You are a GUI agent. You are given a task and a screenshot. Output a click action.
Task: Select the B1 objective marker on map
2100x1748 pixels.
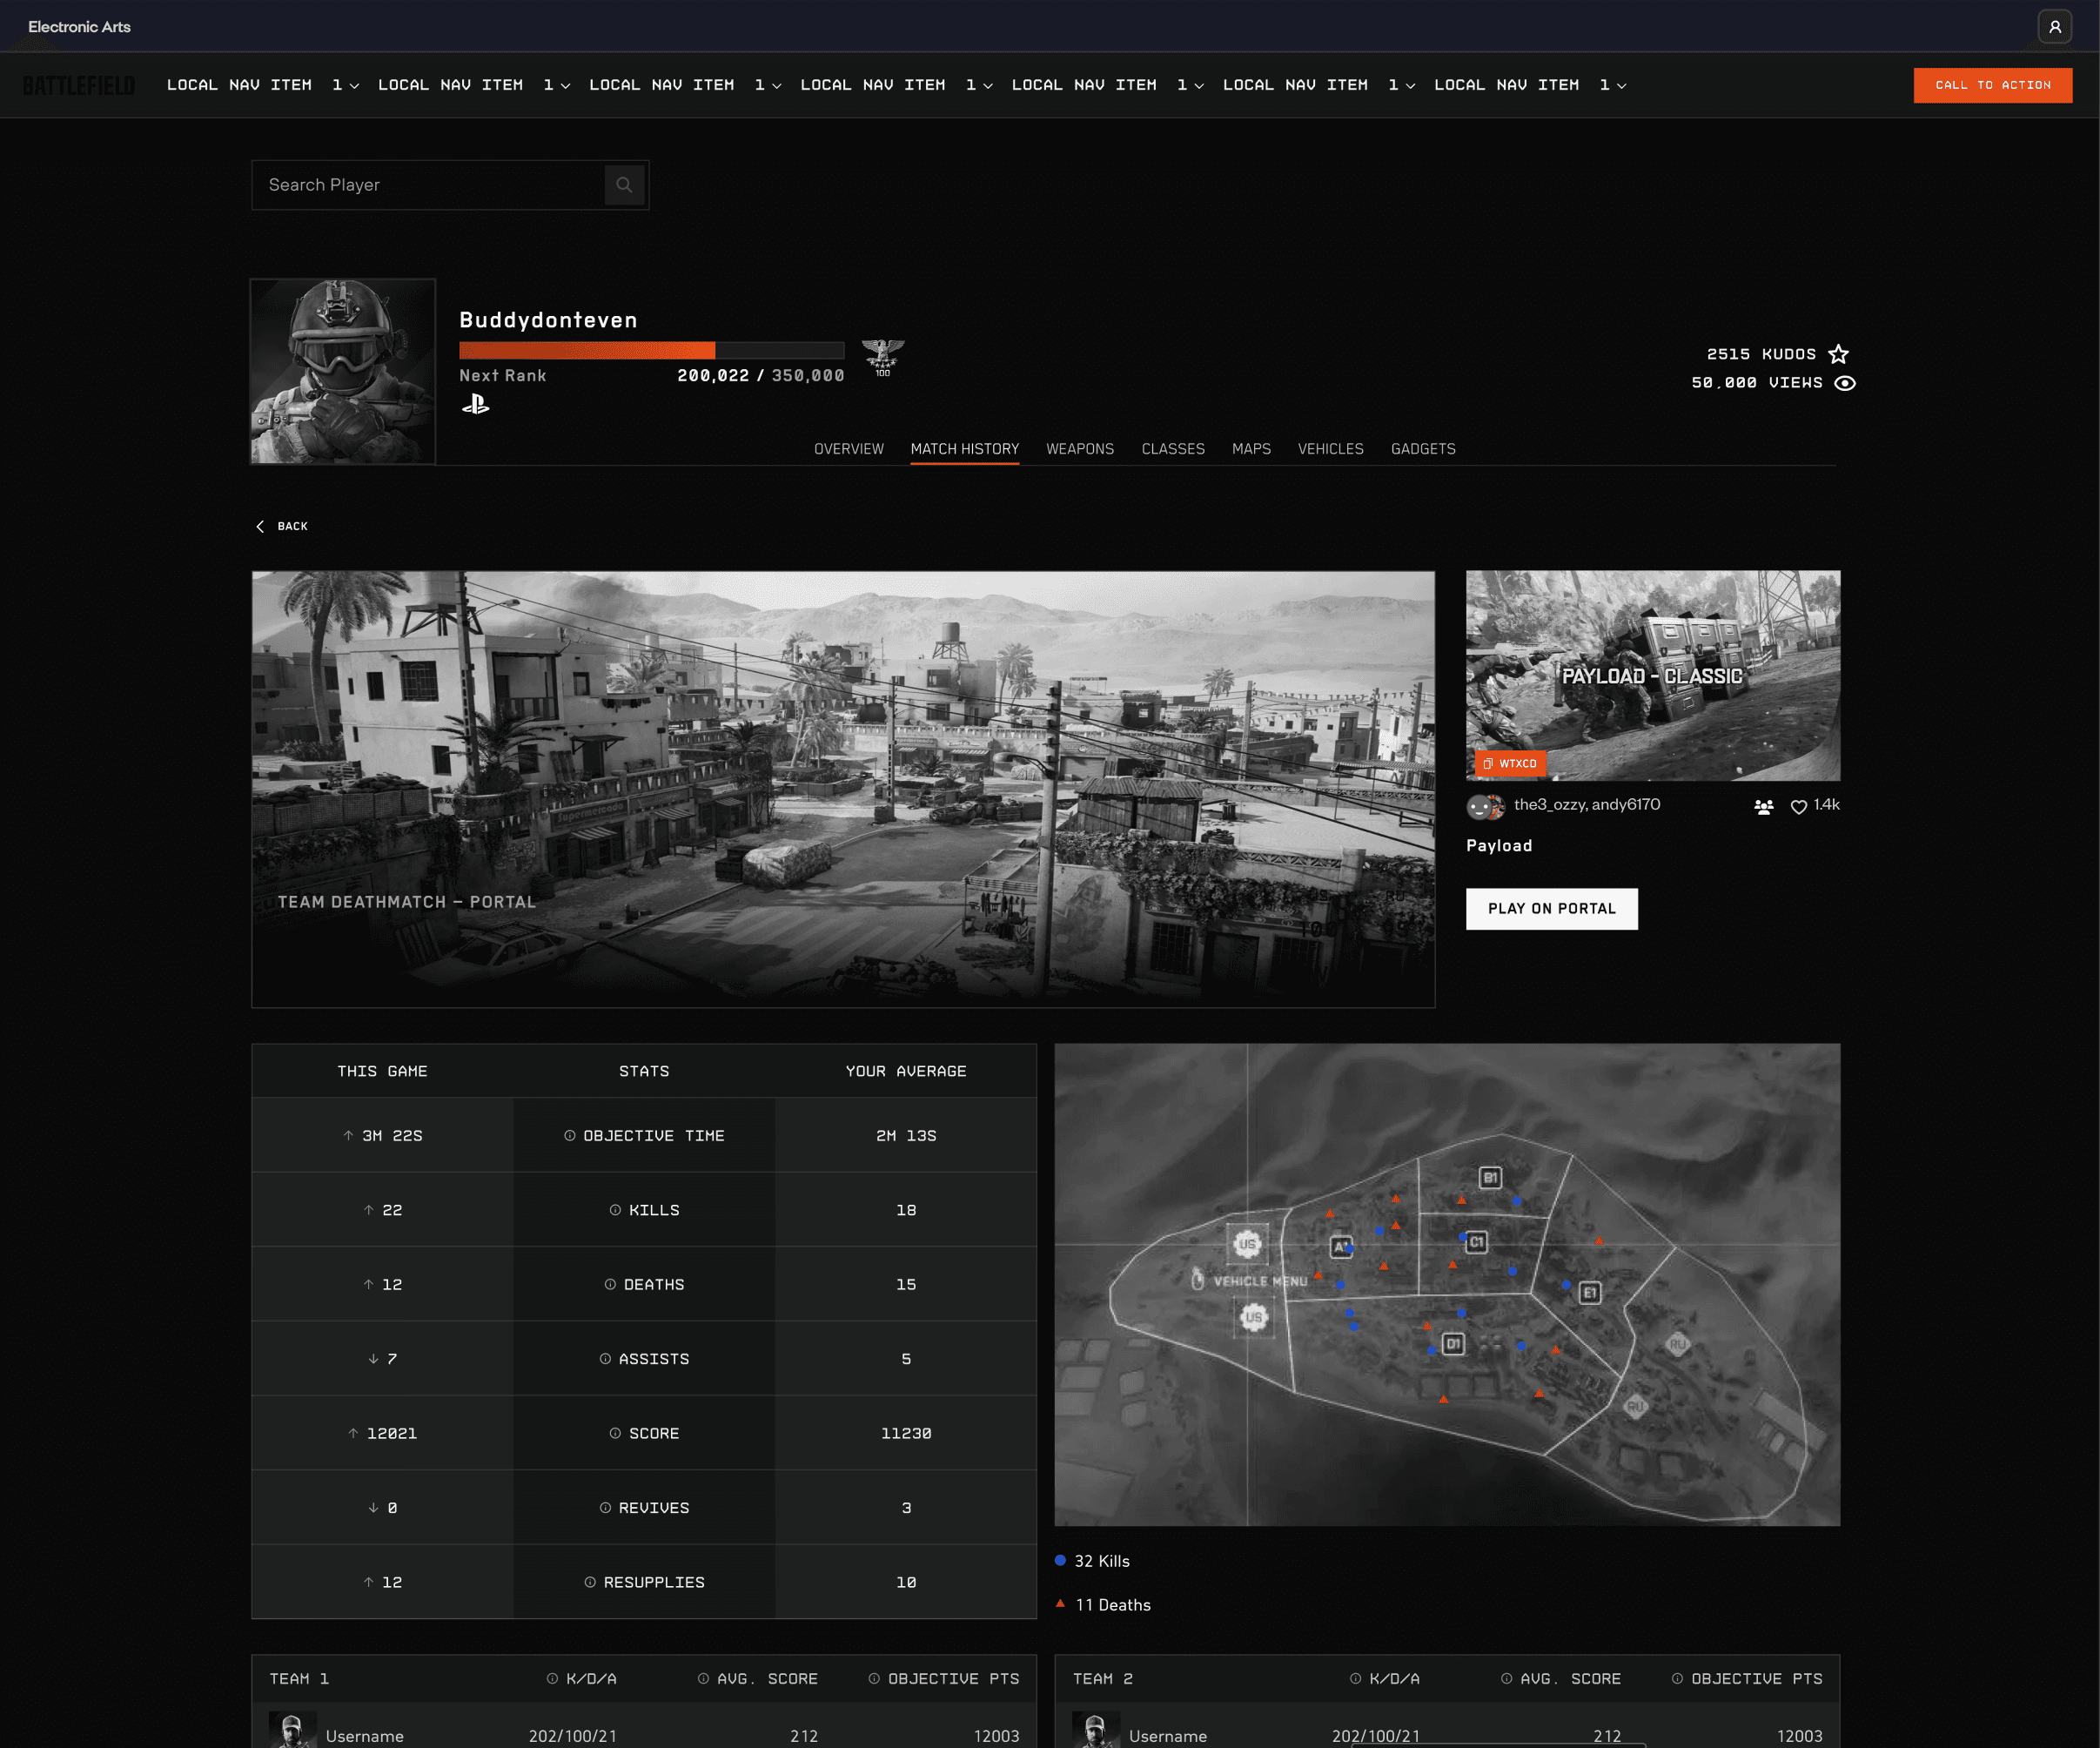1490,1177
